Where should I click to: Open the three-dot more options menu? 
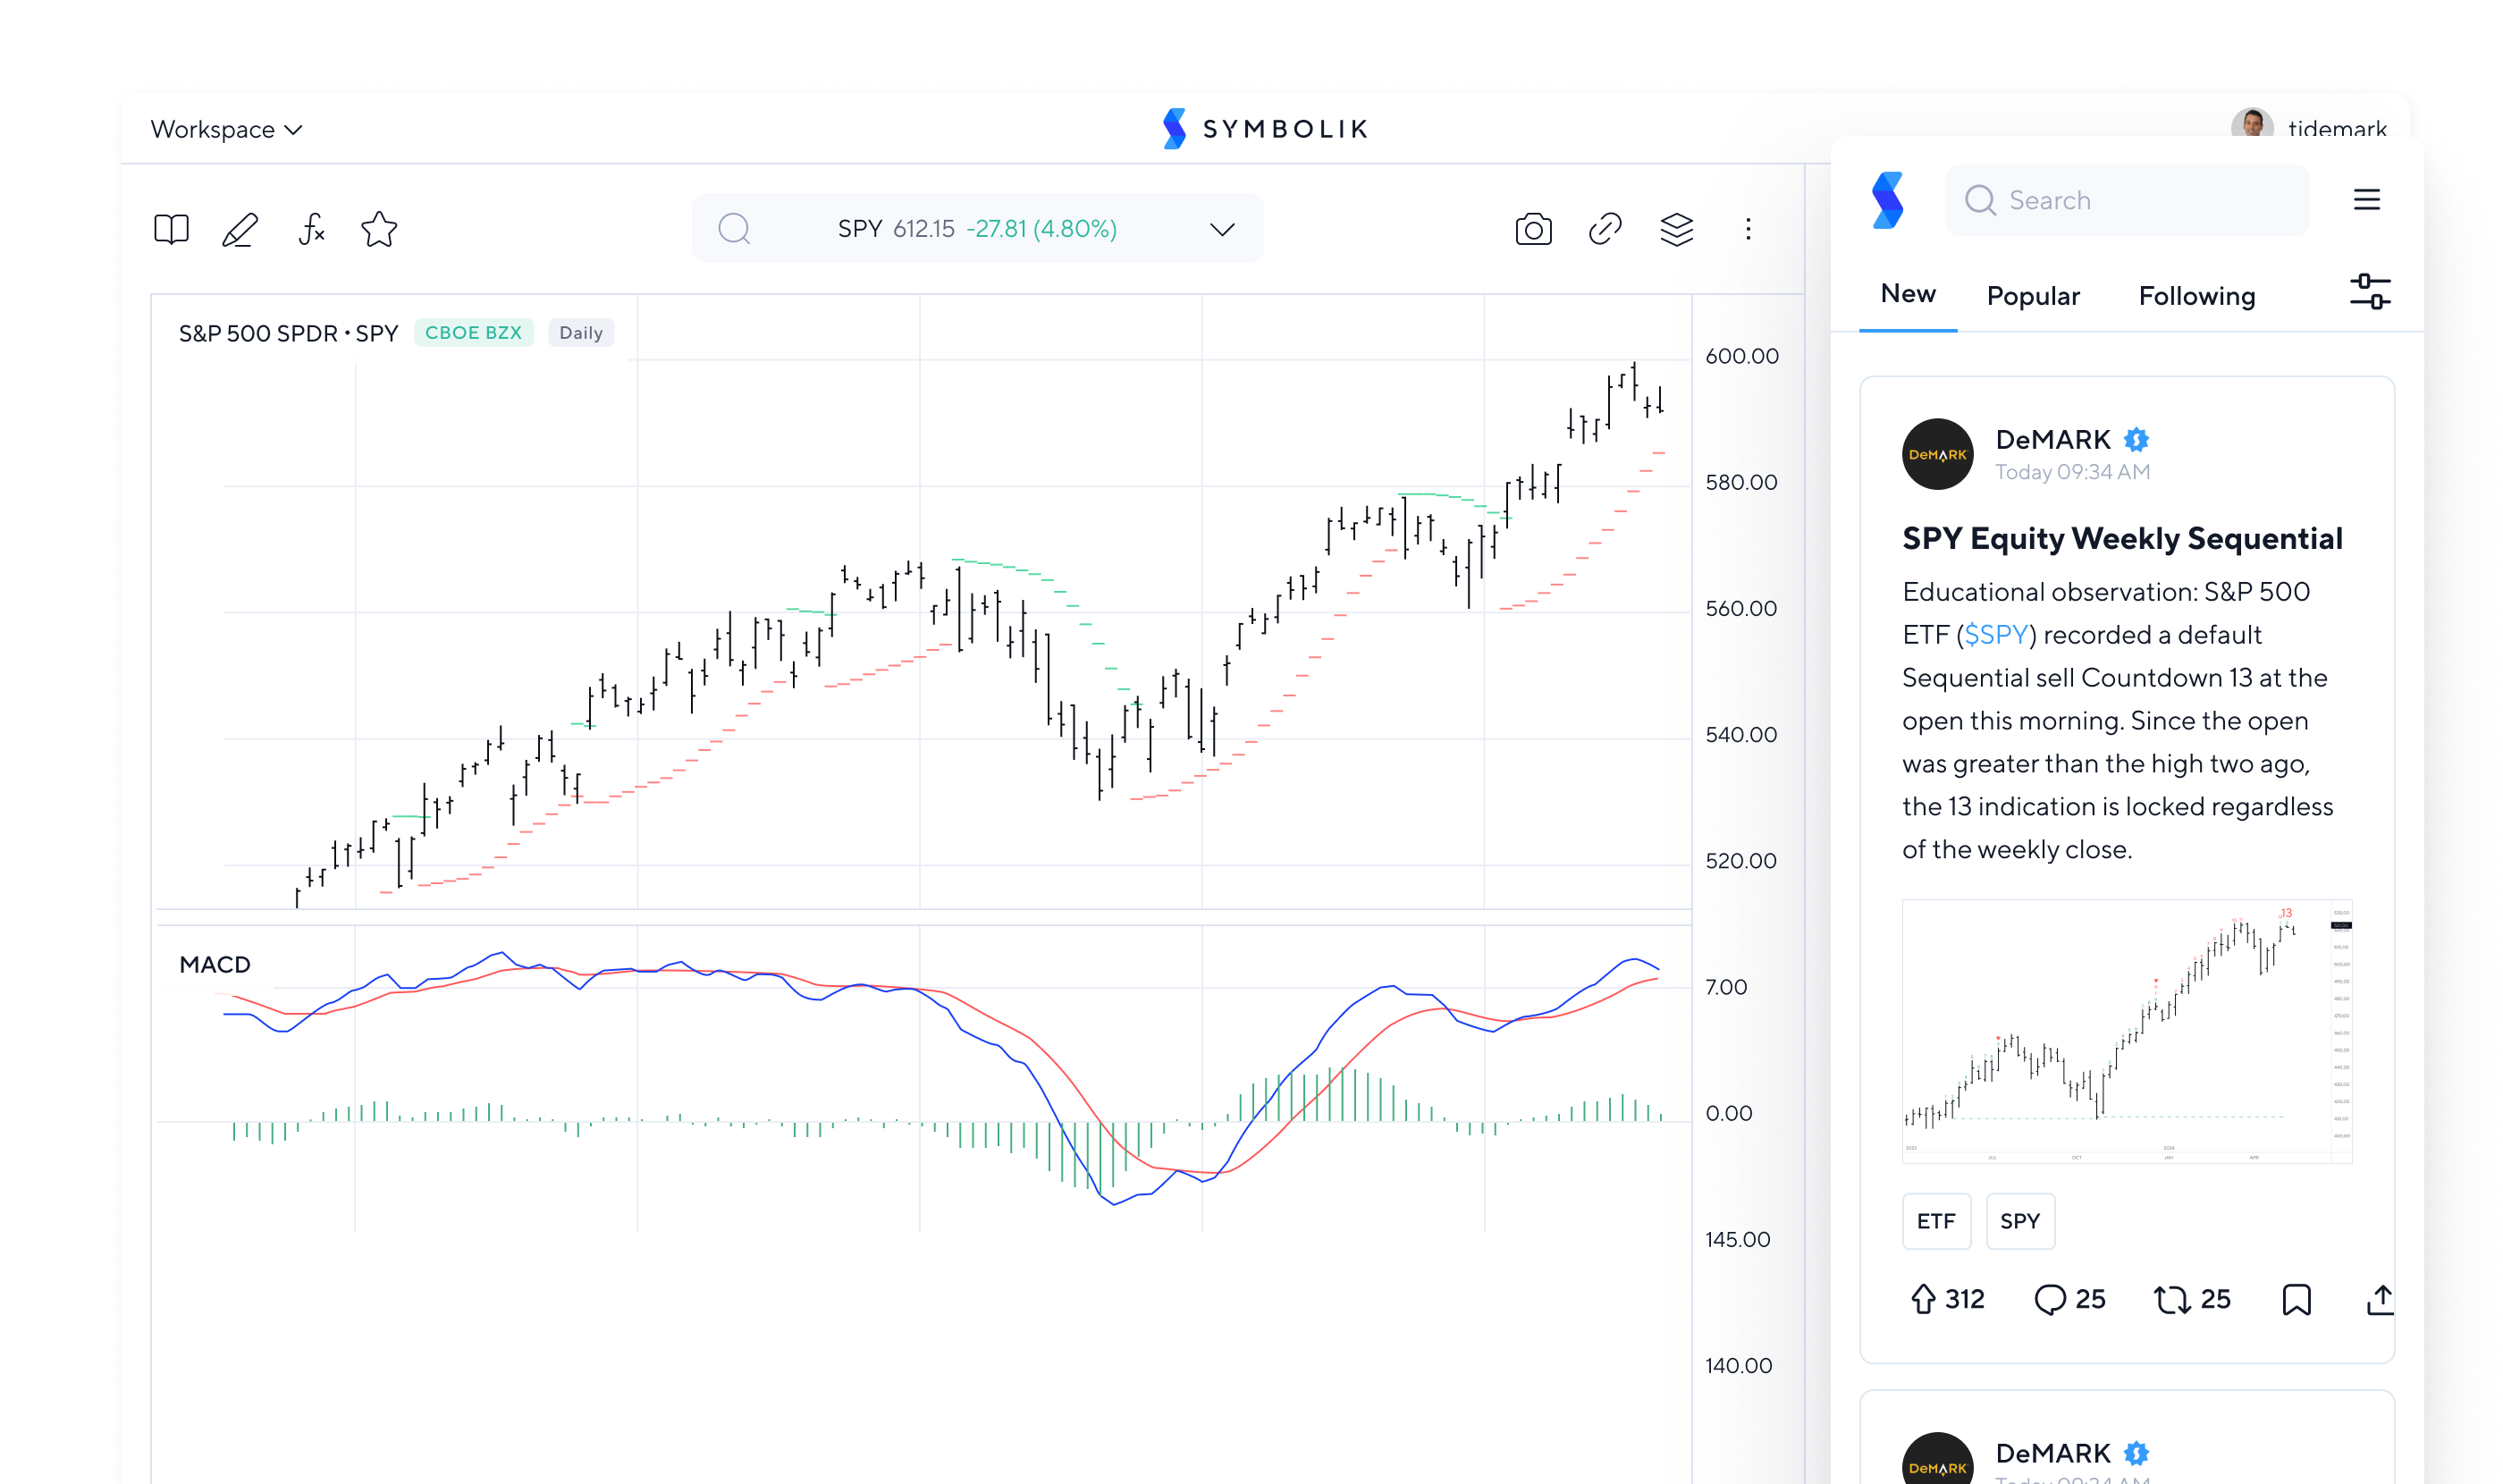(x=1748, y=229)
